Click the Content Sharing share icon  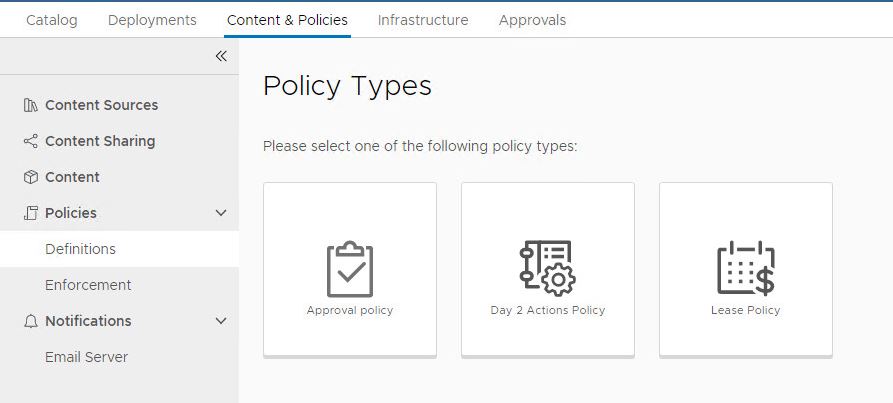coord(30,141)
